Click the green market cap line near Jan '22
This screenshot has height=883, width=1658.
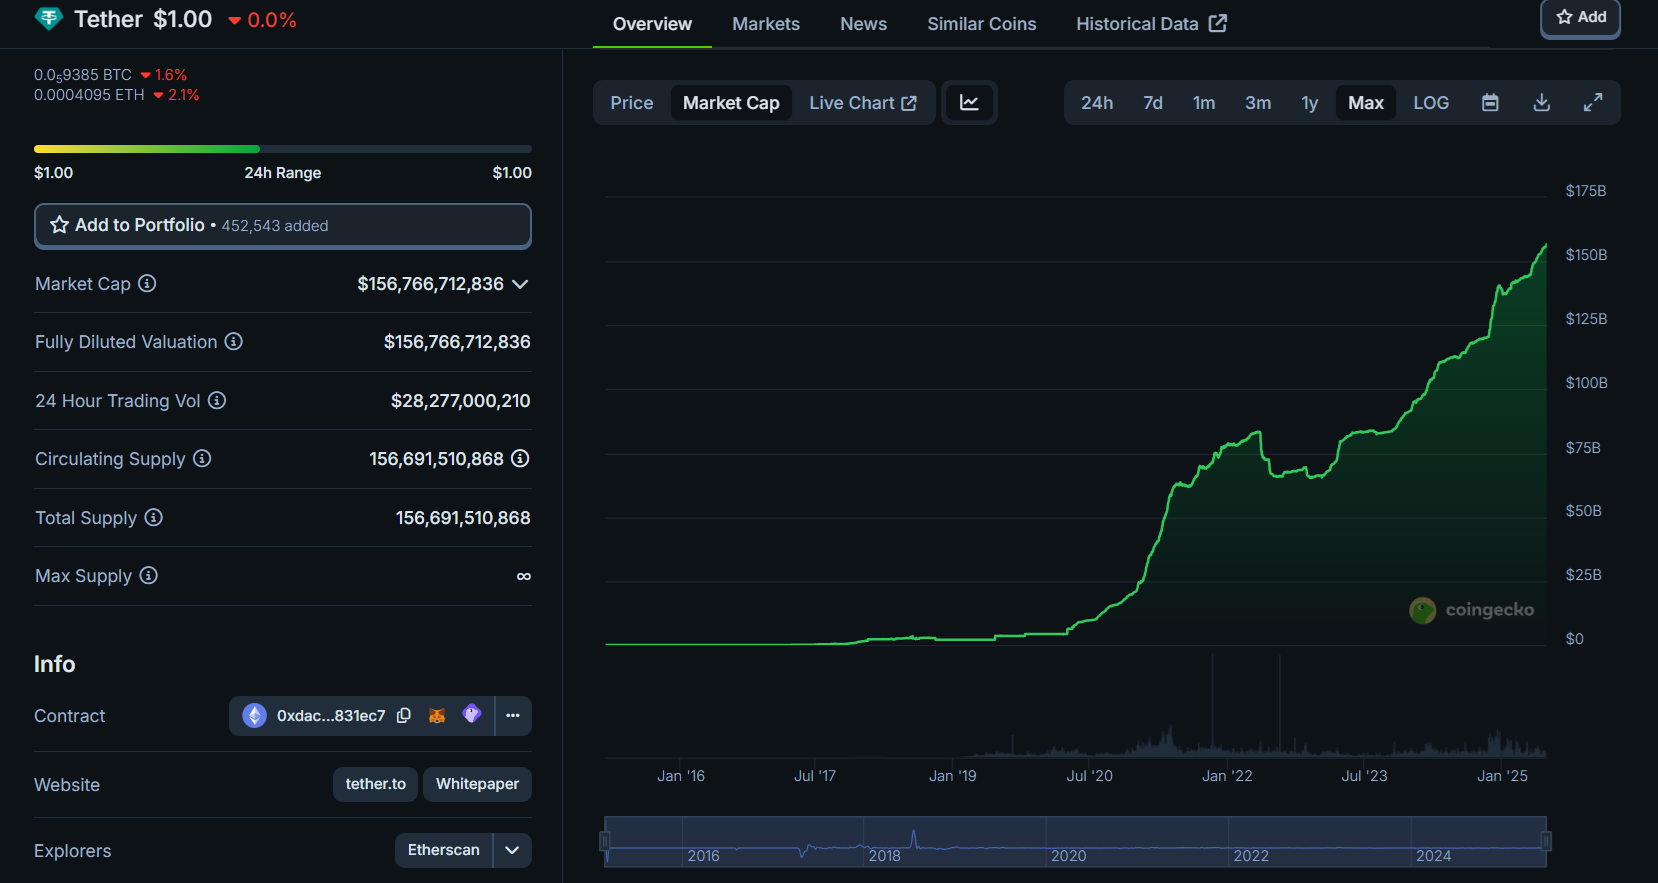point(1228,445)
